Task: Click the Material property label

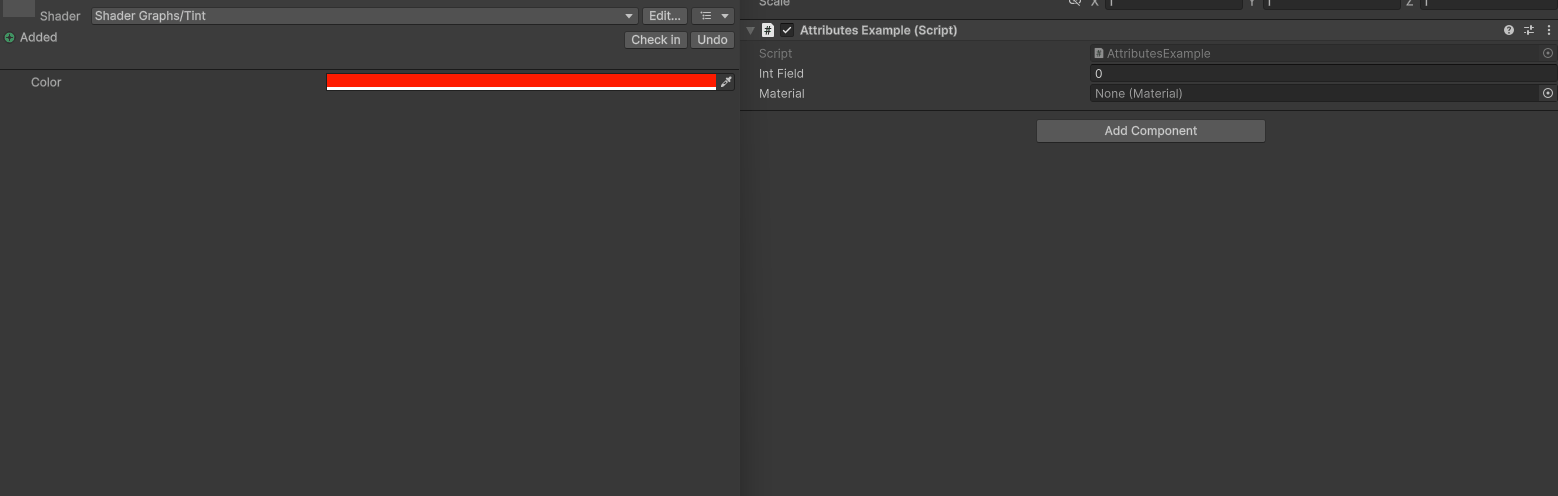Action: click(x=782, y=93)
